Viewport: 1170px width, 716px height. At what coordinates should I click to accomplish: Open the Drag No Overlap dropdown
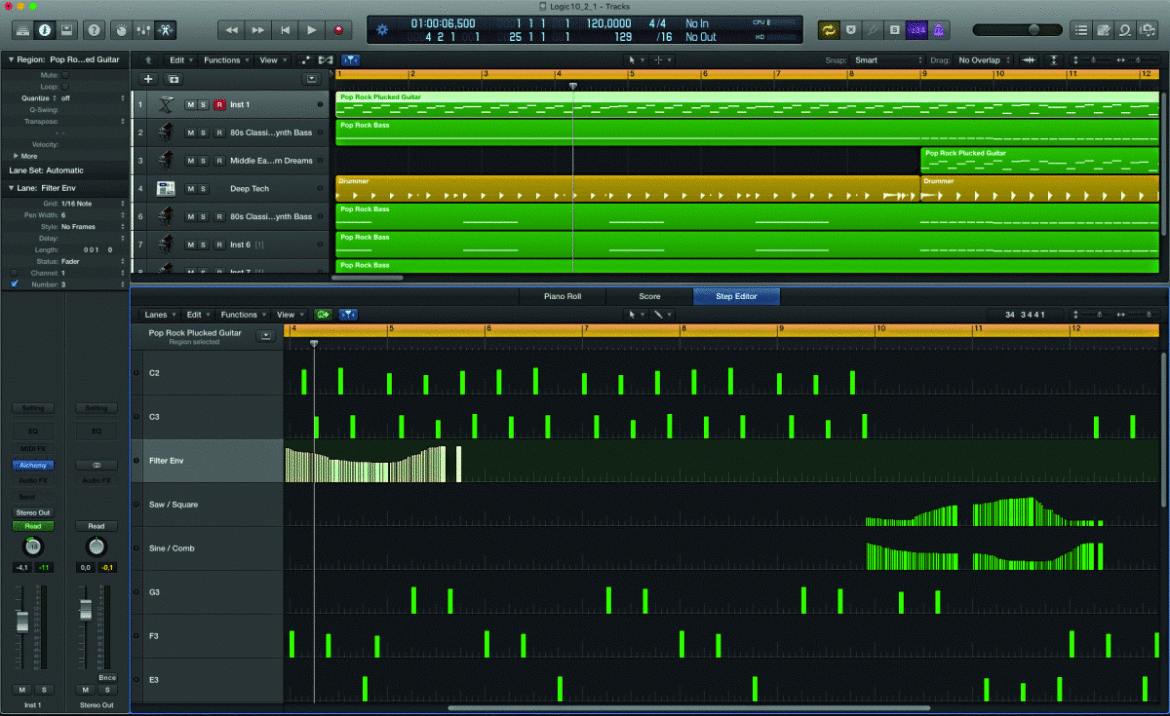coord(984,60)
